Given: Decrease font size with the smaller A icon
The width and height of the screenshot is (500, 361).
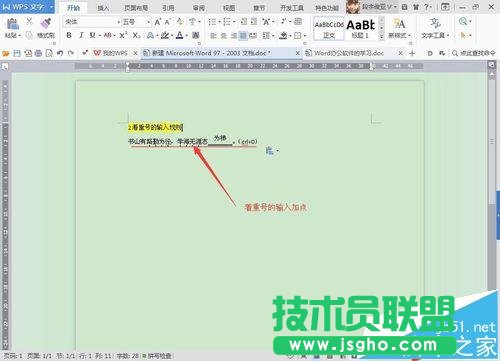Looking at the screenshot, I should tap(168, 22).
